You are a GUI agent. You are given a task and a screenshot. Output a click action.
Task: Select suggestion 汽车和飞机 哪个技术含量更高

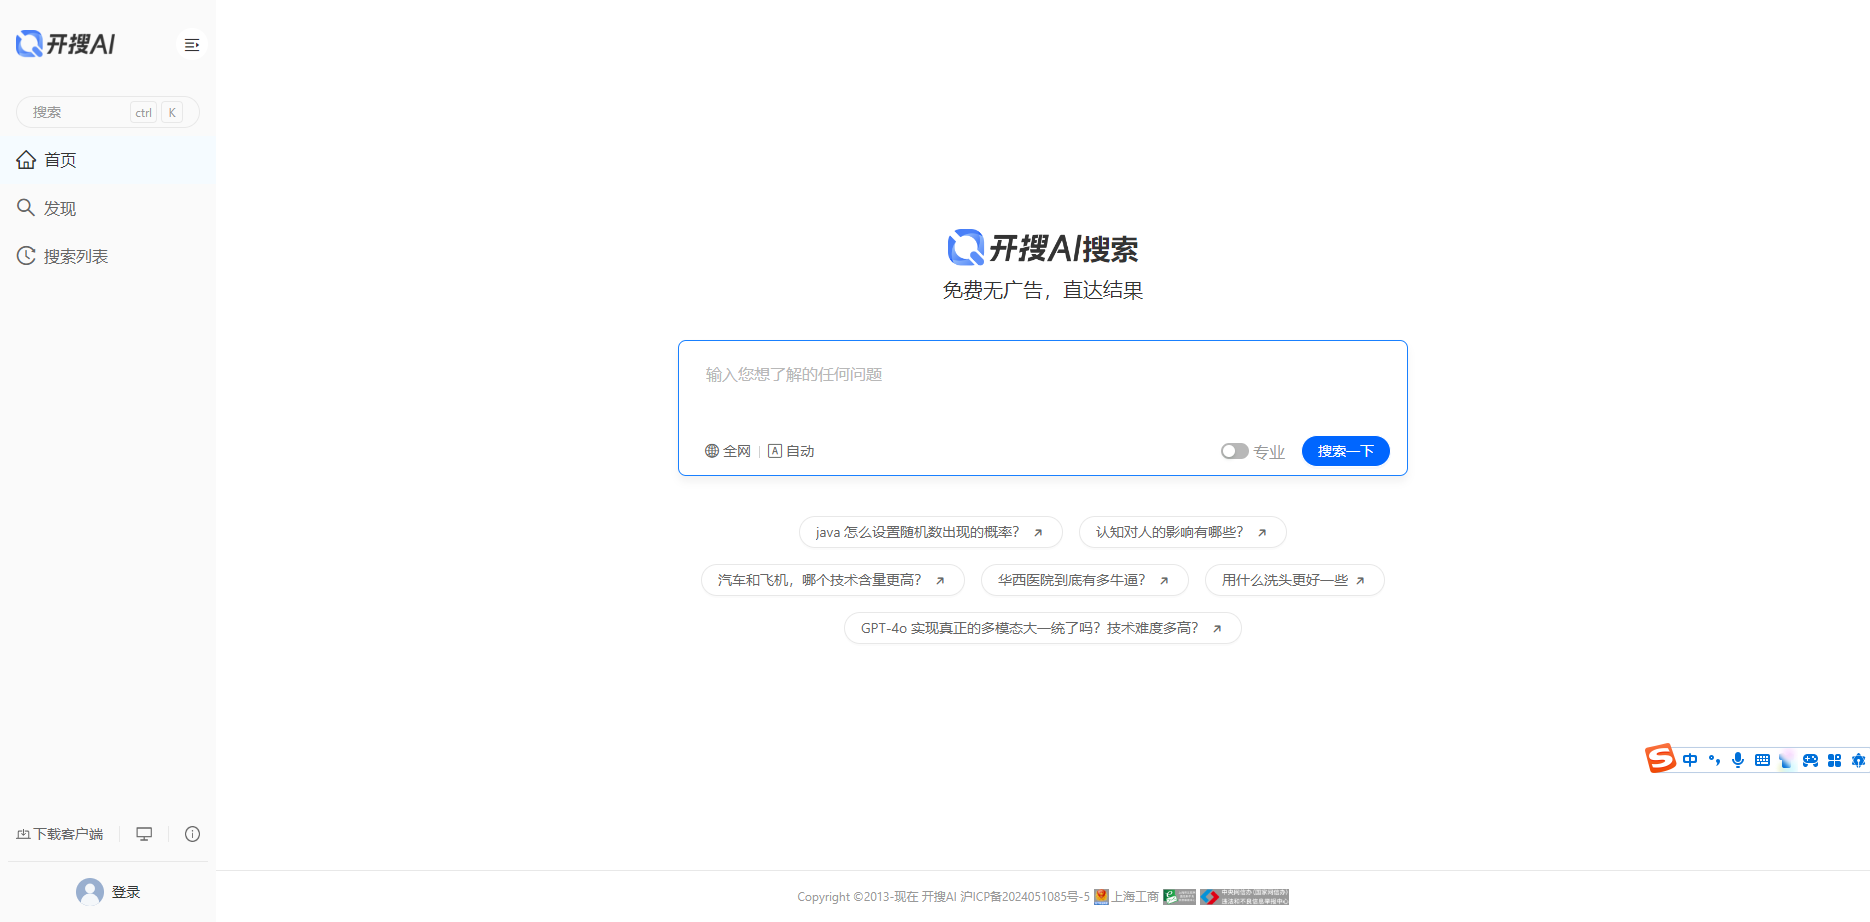point(832,580)
